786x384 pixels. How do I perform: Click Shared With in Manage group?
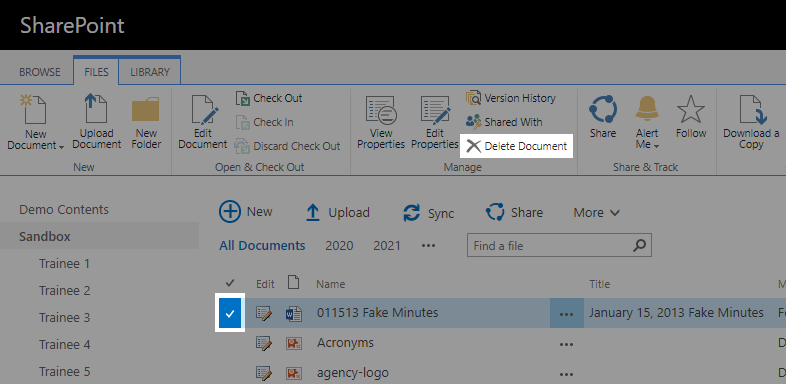[504, 122]
